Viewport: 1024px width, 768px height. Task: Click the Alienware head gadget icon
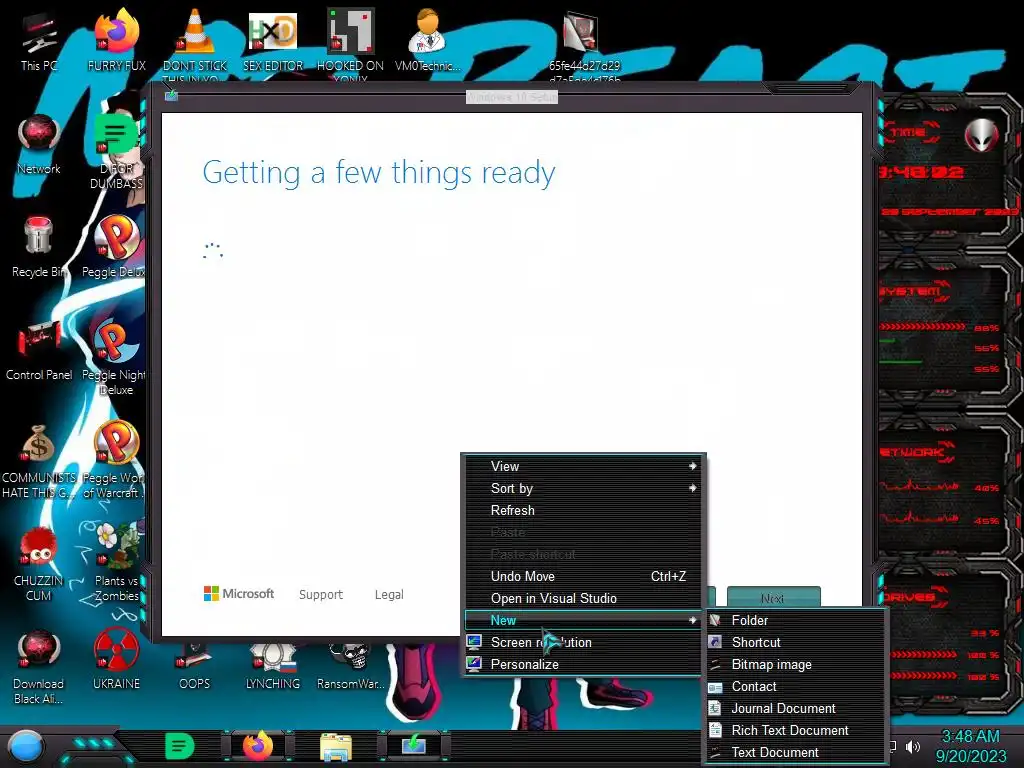981,135
